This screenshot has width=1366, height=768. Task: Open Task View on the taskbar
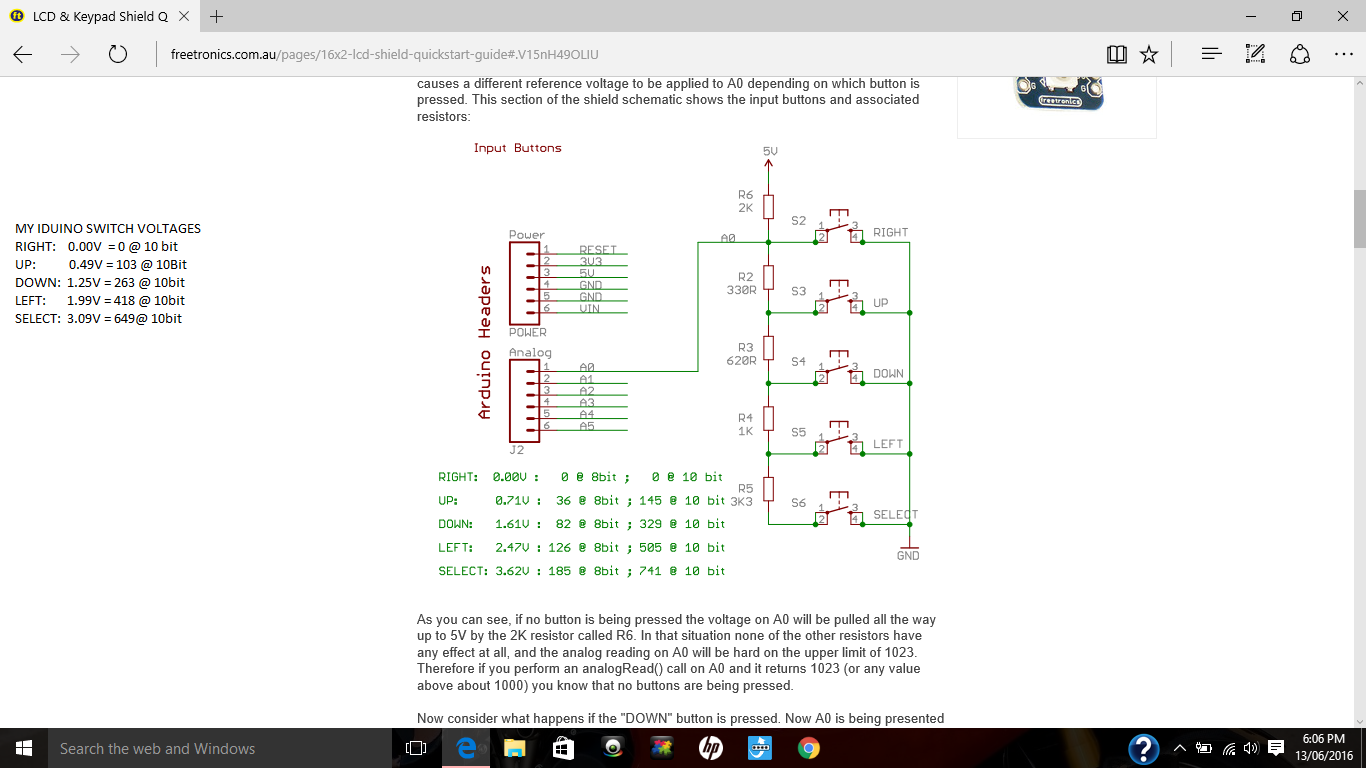coord(416,748)
